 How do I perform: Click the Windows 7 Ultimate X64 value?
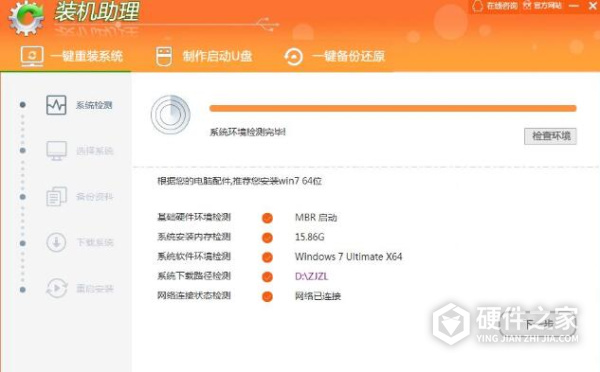(x=348, y=256)
